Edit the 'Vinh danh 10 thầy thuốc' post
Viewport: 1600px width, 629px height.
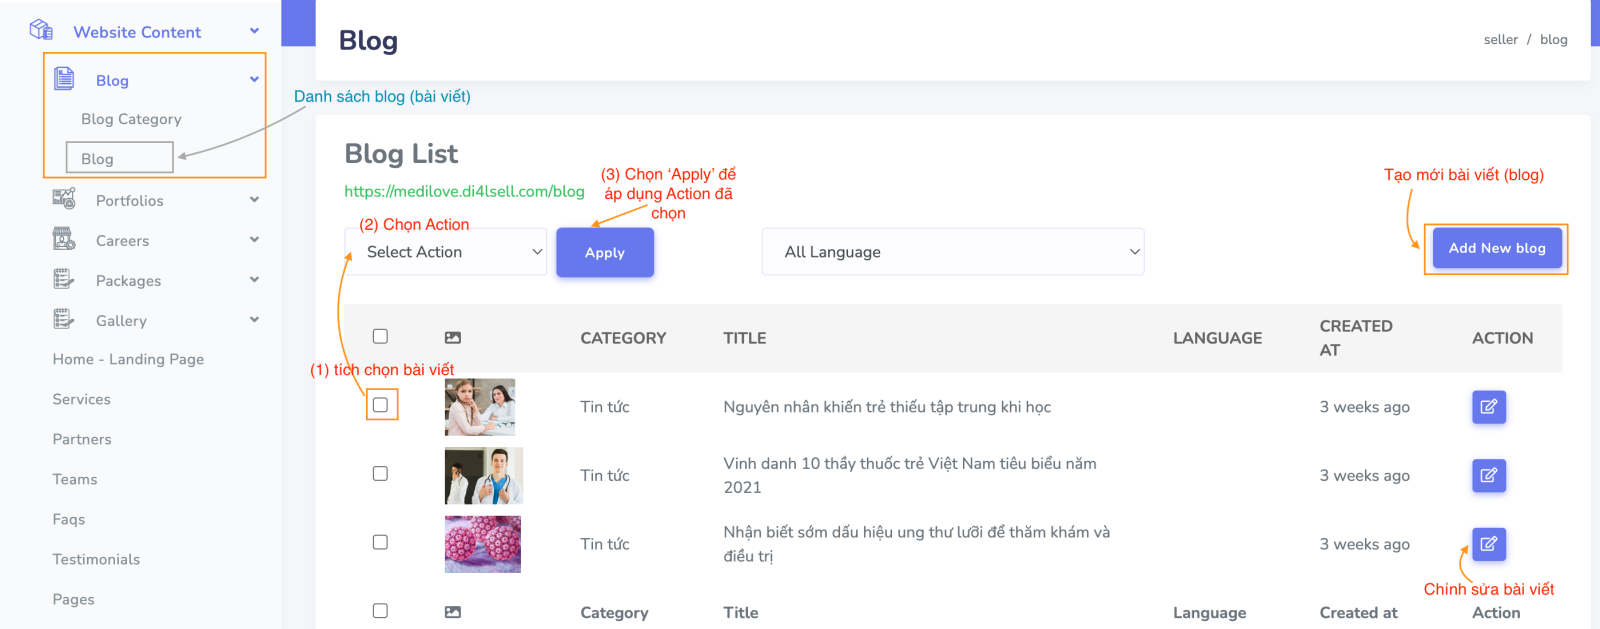pos(1488,475)
